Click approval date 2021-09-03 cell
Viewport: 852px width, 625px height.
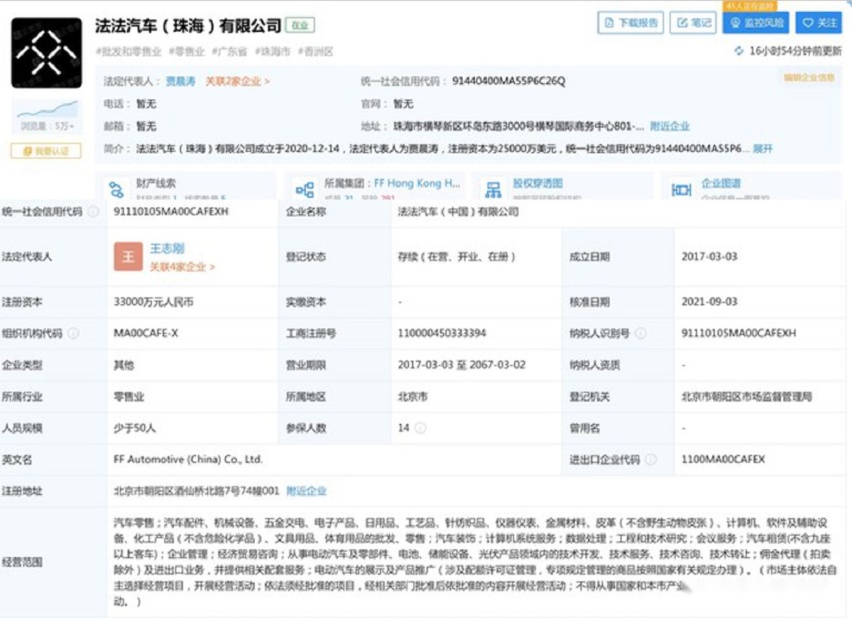tap(710, 302)
